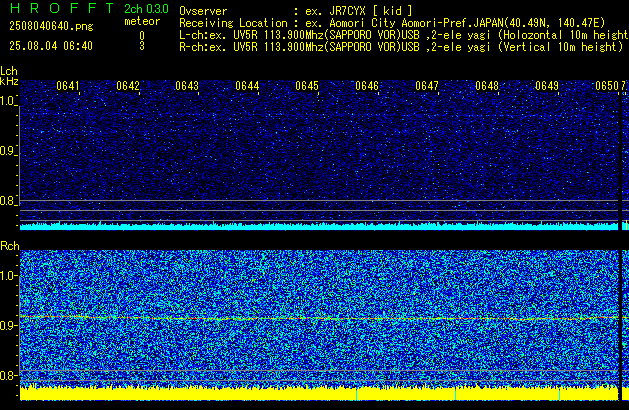This screenshot has width=629, height=410.
Task: Click the 0645 time marker
Action: point(307,86)
